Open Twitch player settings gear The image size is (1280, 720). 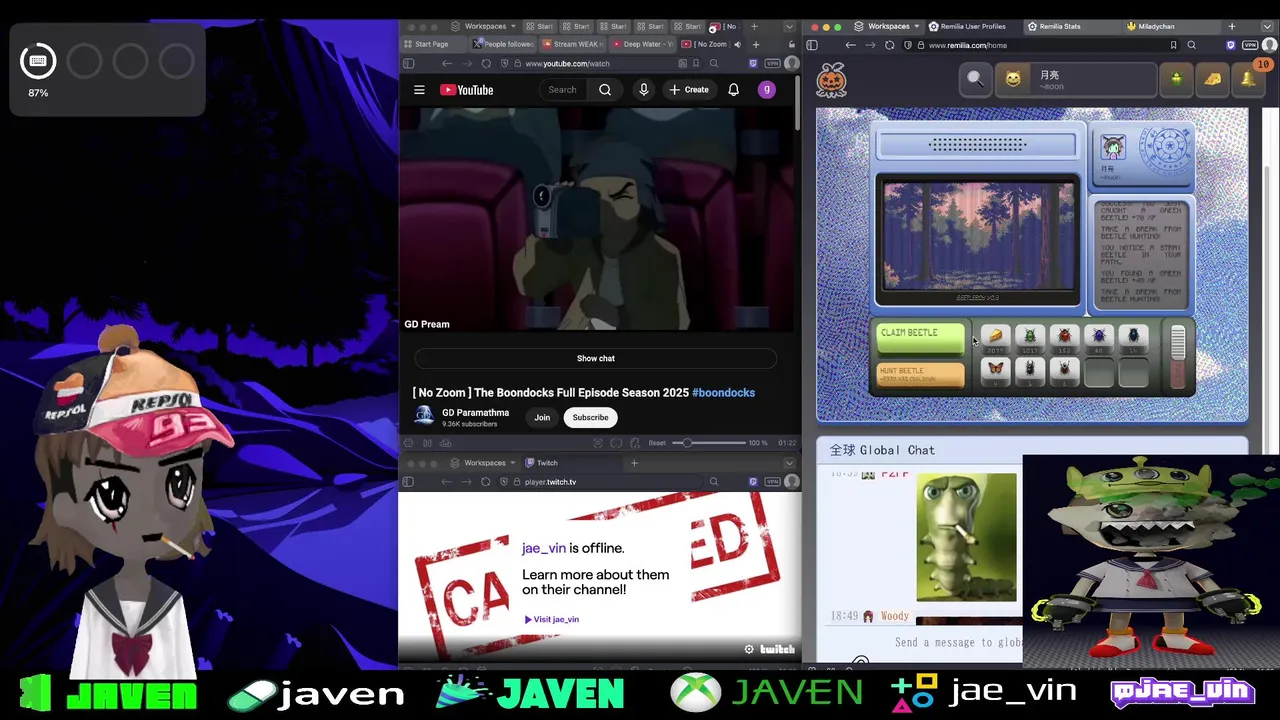click(749, 649)
